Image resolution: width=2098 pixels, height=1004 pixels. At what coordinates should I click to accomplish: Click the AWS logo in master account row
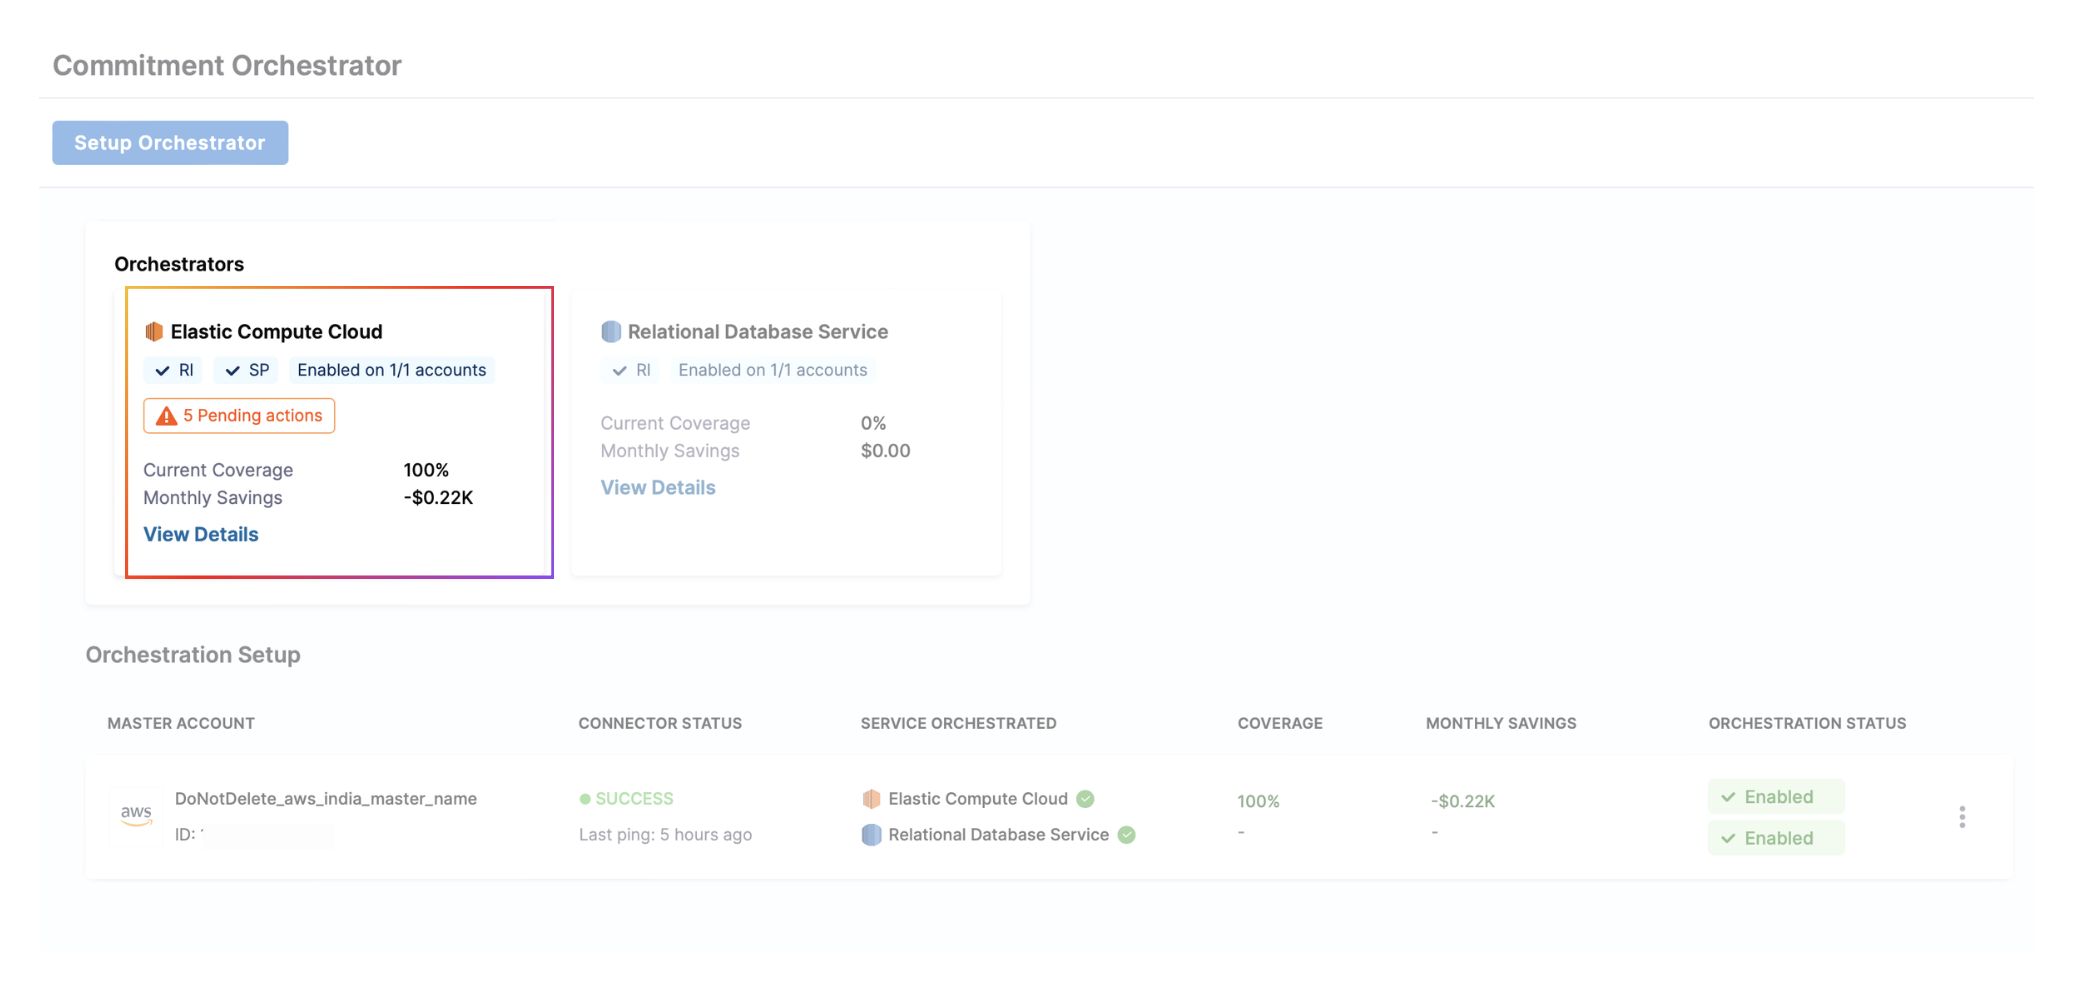(136, 814)
